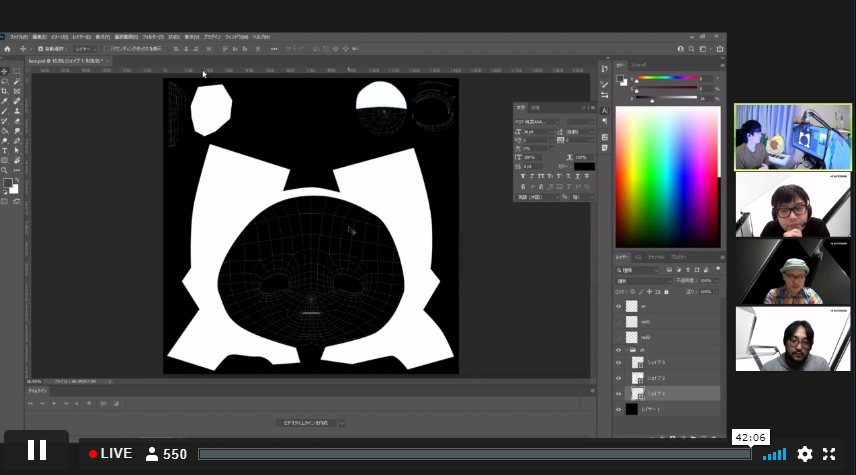Open the search icon in options bar
The image size is (856, 475).
coord(691,49)
